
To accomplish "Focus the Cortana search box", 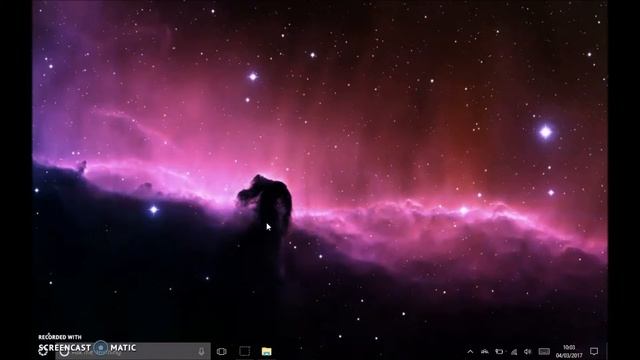I will click(133, 351).
